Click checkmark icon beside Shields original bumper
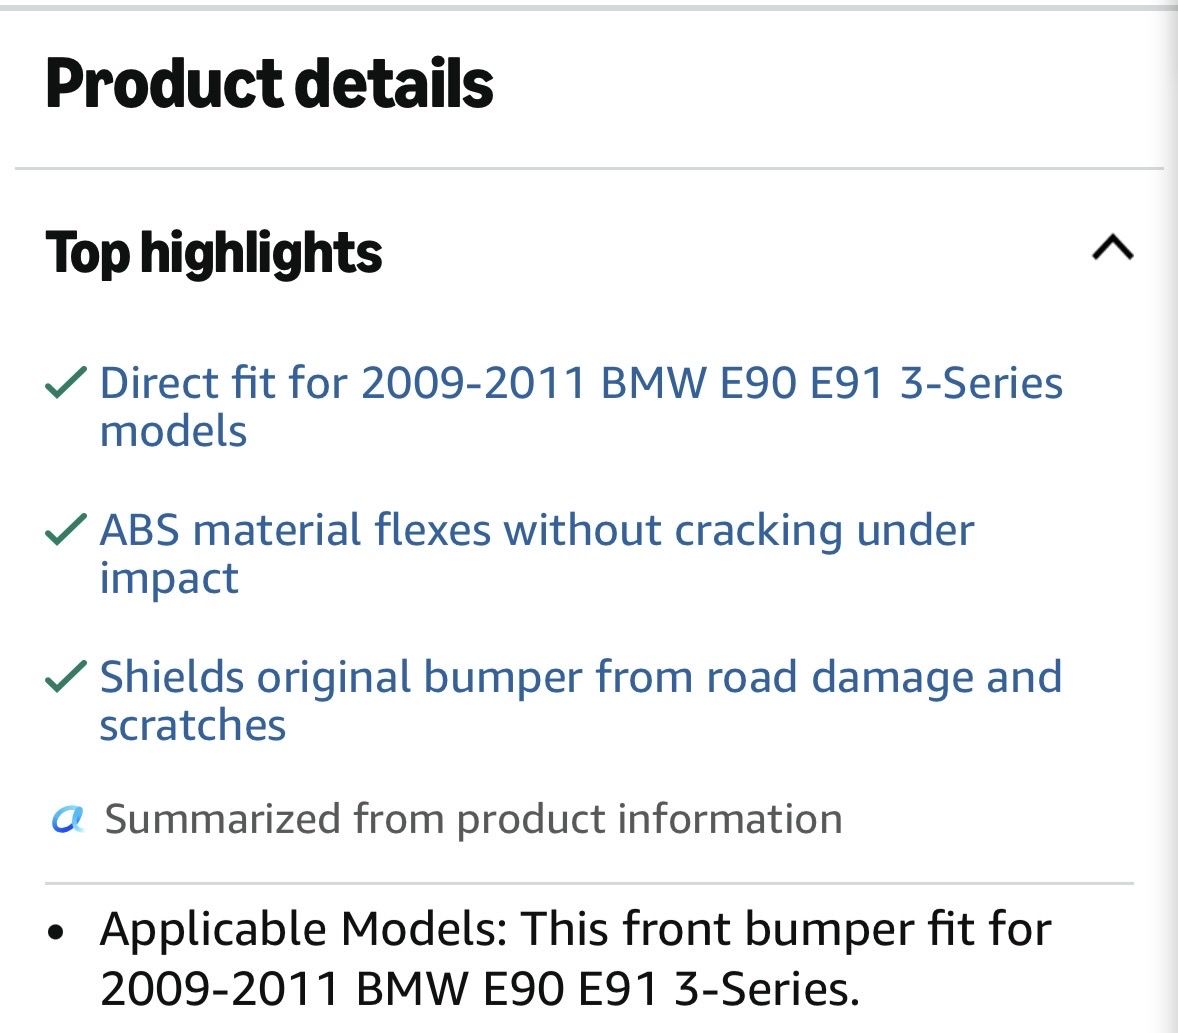The height and width of the screenshot is (1033, 1178). tap(66, 675)
